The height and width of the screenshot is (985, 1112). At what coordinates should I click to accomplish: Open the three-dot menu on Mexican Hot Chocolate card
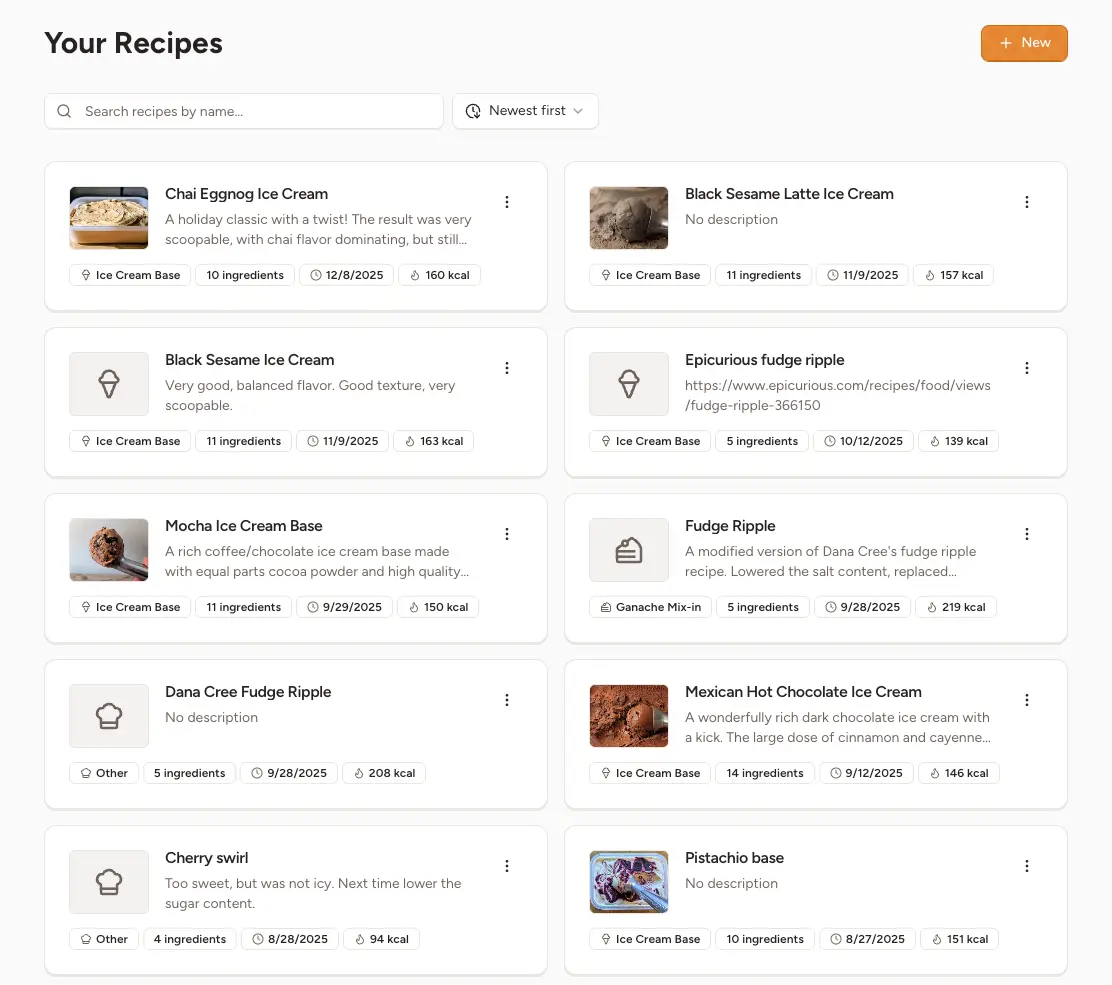point(1027,700)
